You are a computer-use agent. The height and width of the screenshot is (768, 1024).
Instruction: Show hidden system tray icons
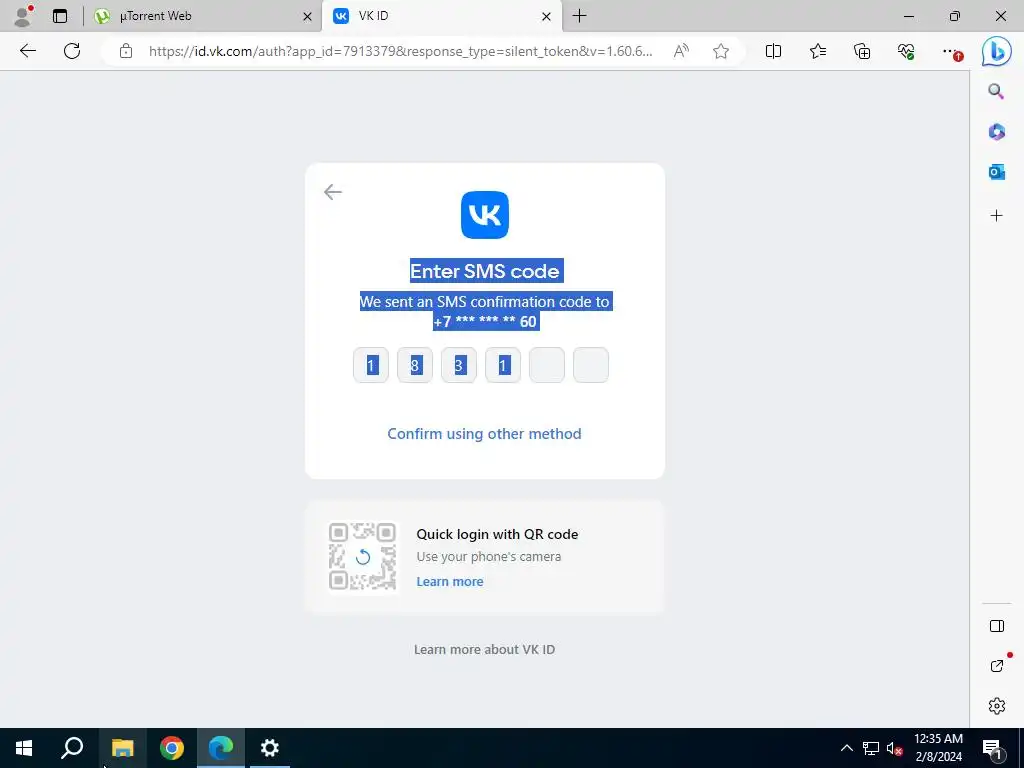[x=846, y=748]
